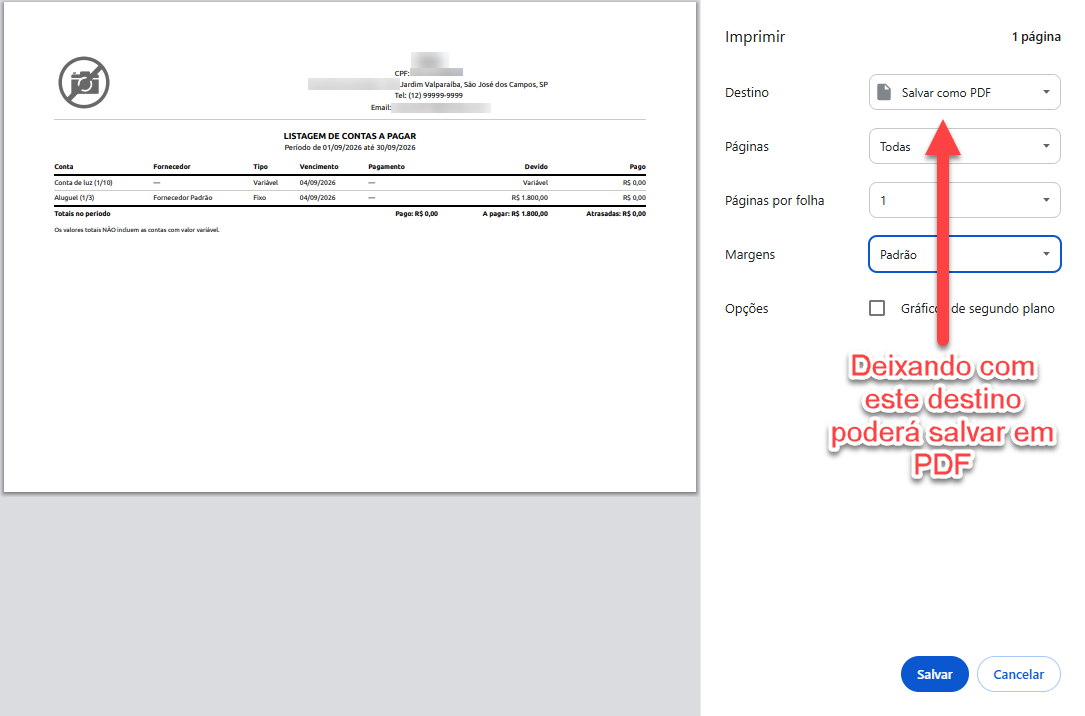Click the Salvar button
The image size is (1085, 716).
point(934,674)
